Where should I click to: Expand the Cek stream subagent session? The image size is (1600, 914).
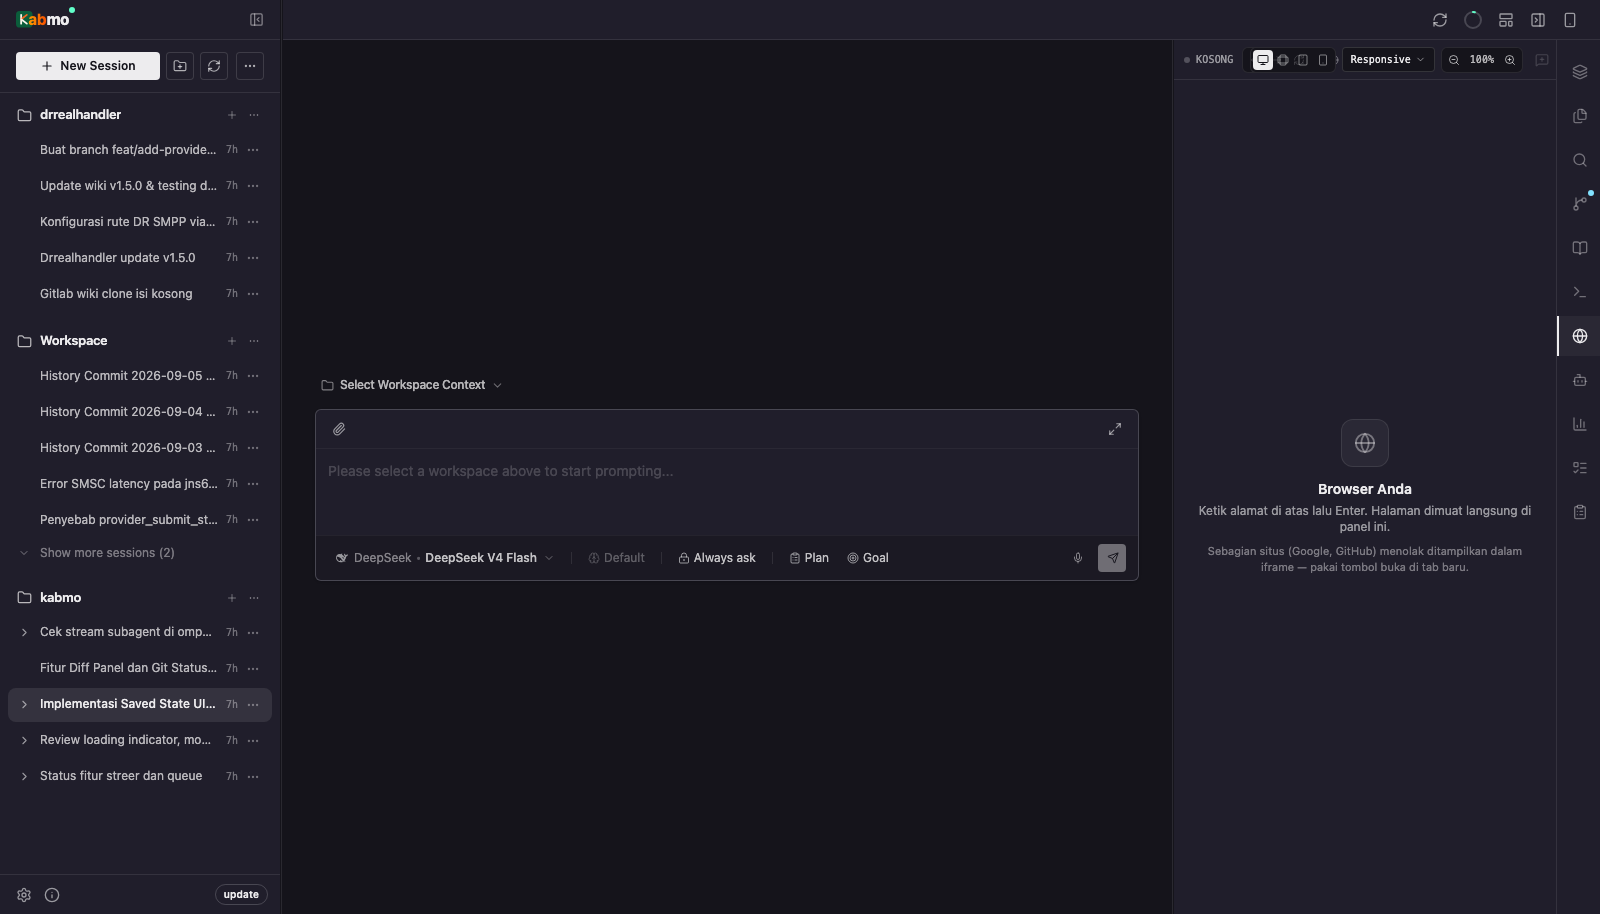pos(24,632)
